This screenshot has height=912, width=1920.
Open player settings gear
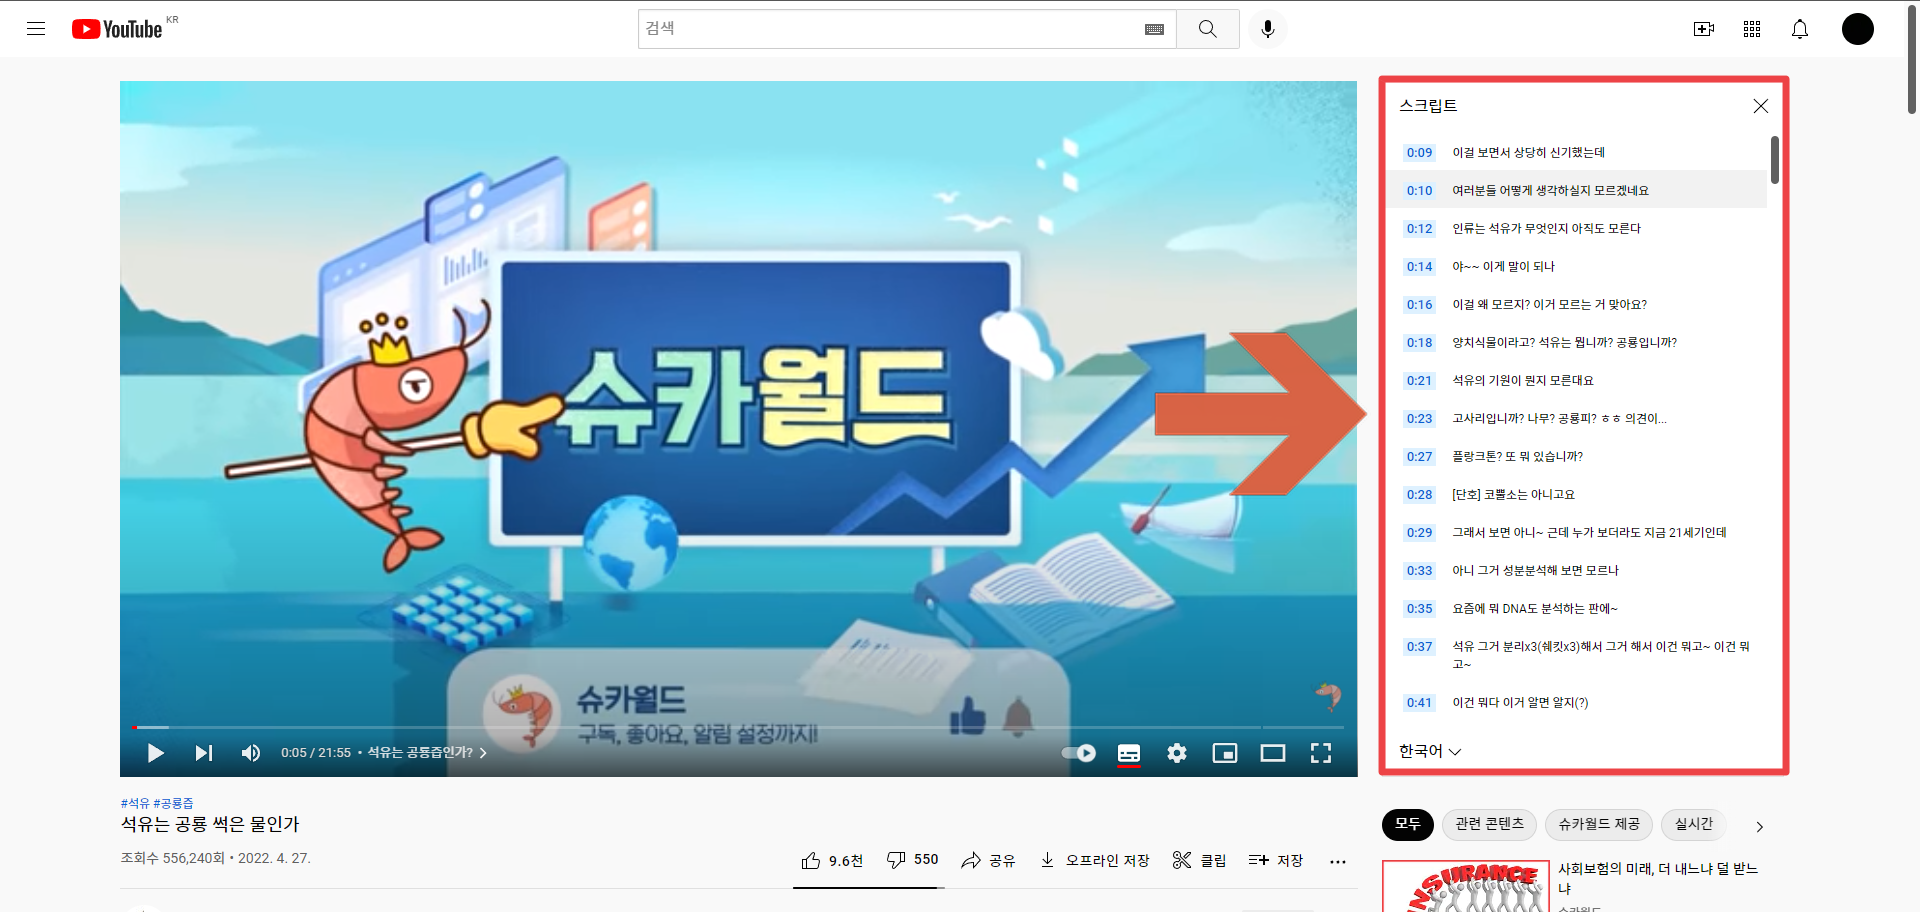(1177, 753)
